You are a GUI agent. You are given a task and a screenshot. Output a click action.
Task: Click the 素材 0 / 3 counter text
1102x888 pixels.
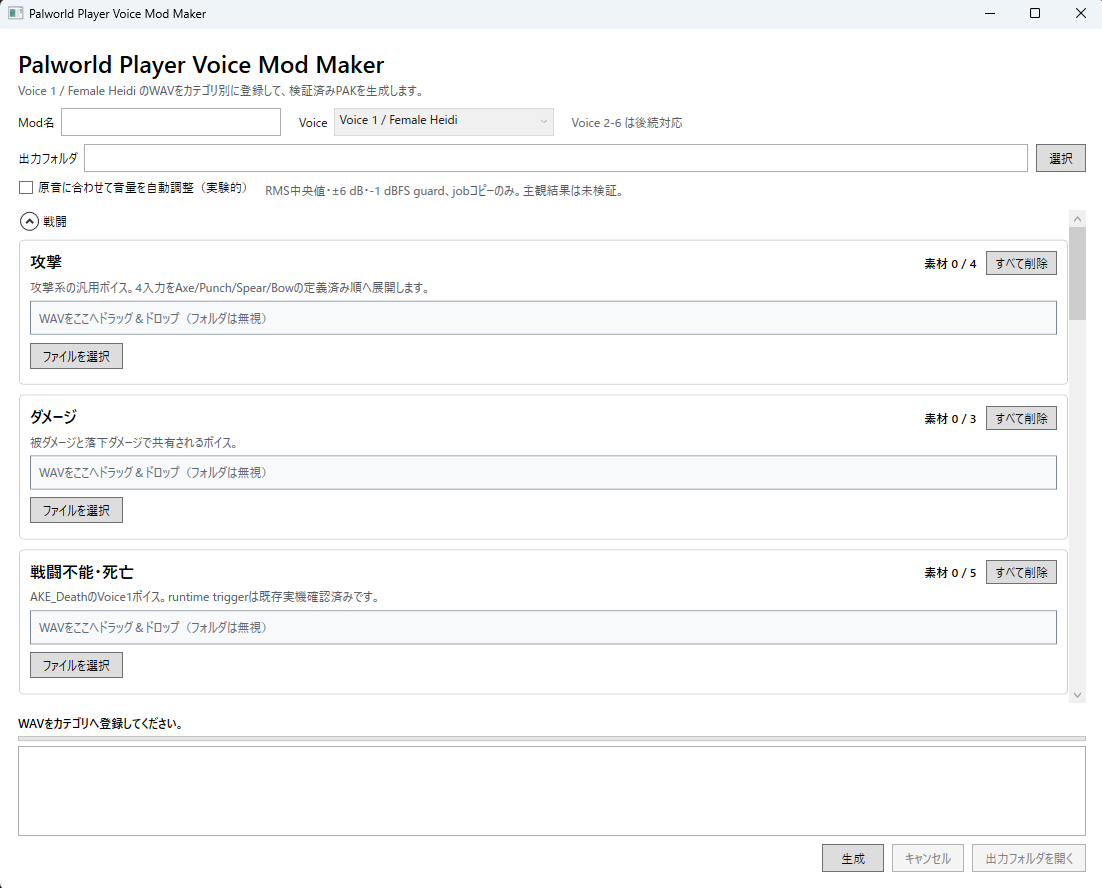click(950, 419)
